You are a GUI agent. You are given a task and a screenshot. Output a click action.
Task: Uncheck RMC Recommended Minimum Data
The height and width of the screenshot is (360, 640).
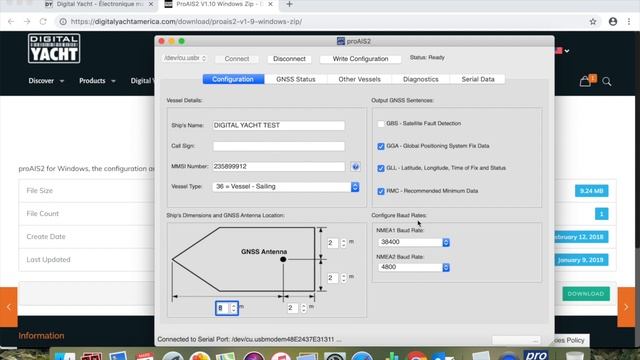381,191
